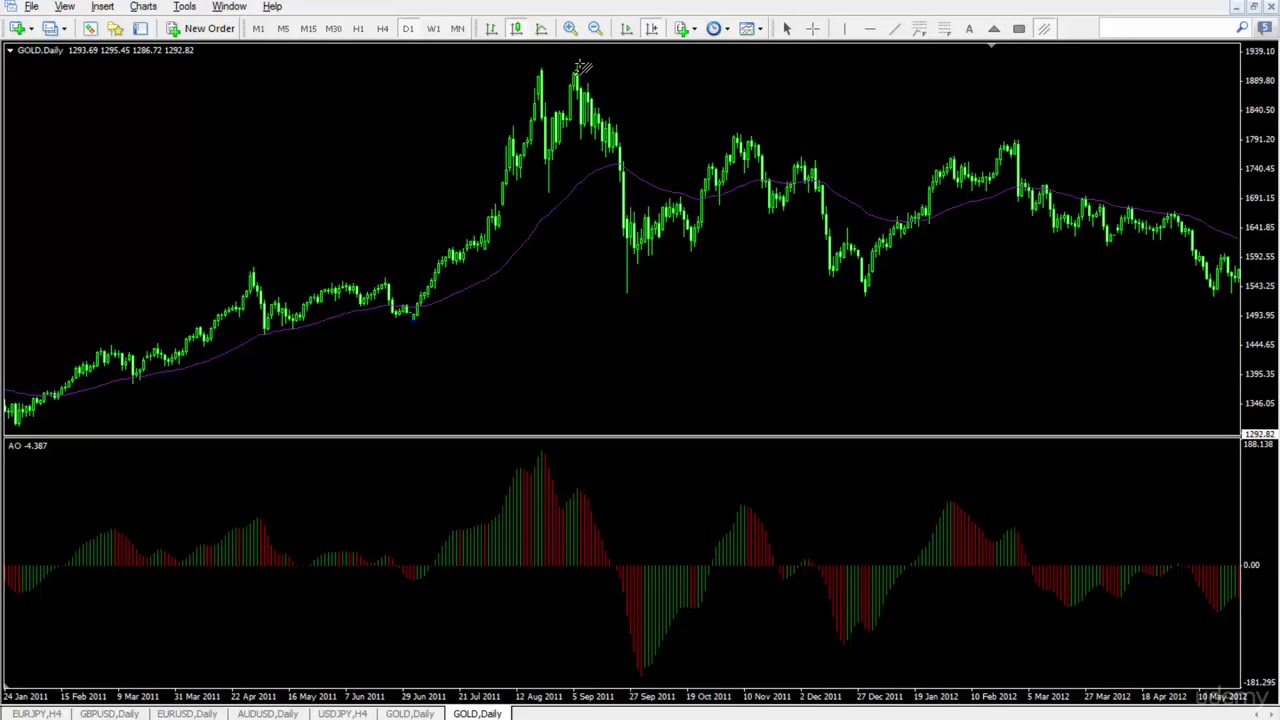This screenshot has height=720, width=1280.
Task: Switch chart to candlesticks
Action: (516, 29)
